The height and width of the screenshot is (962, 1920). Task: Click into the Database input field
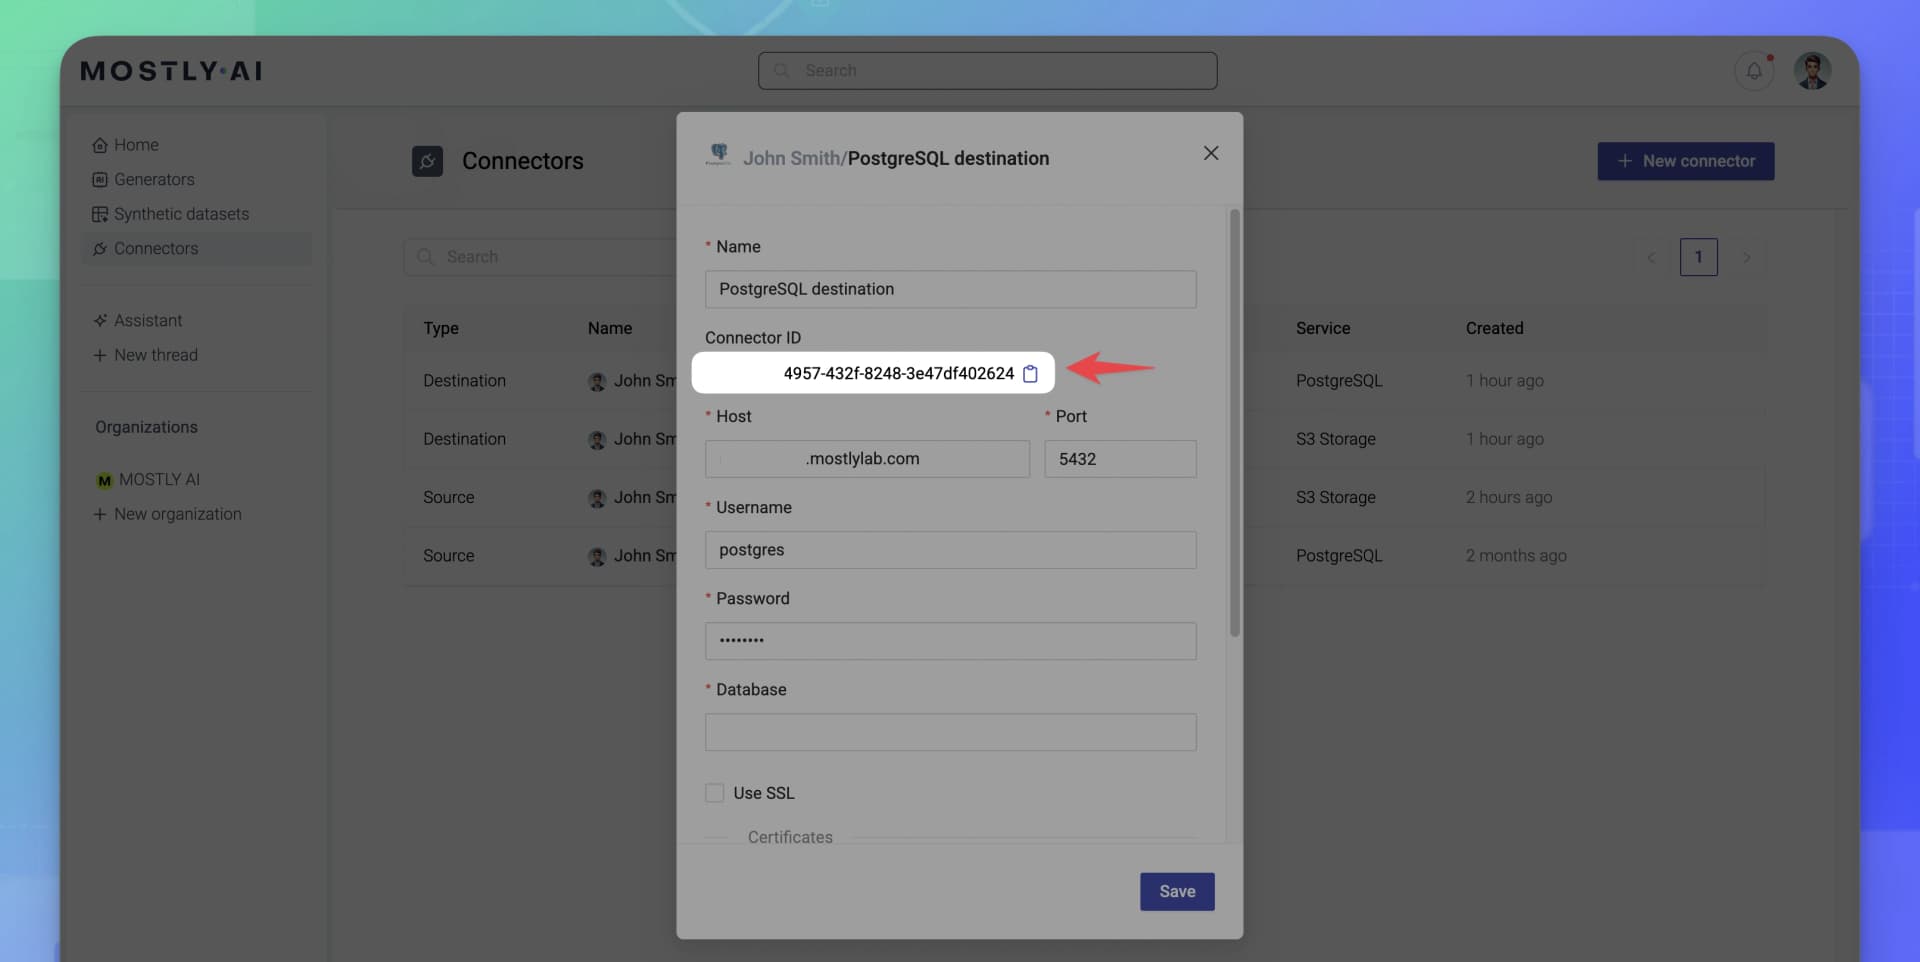click(950, 732)
